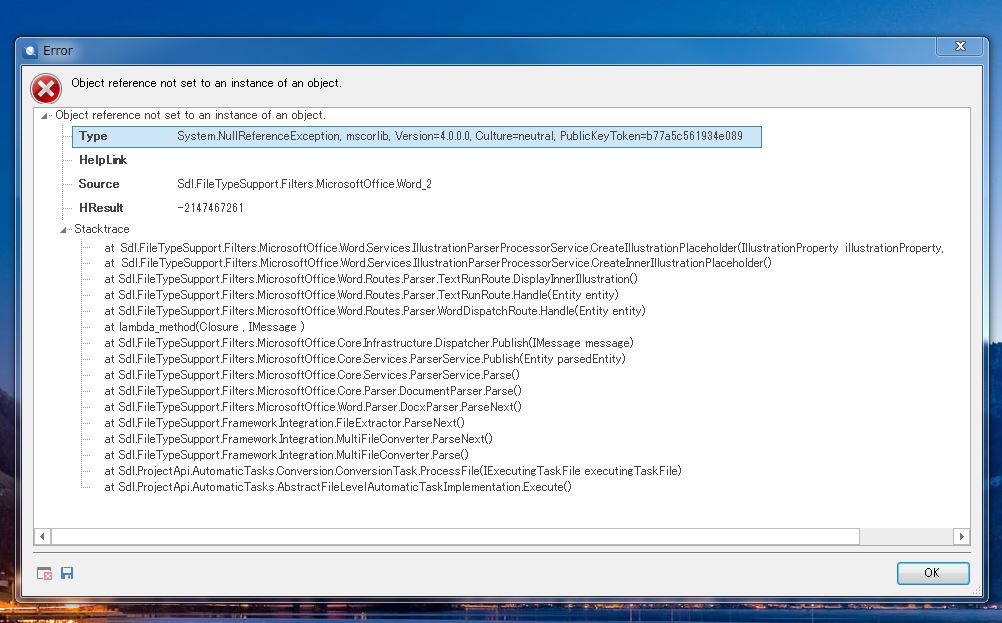Viewport: 1002px width, 623px height.
Task: Click the System.NullReferenceException type value
Action: click(x=460, y=136)
